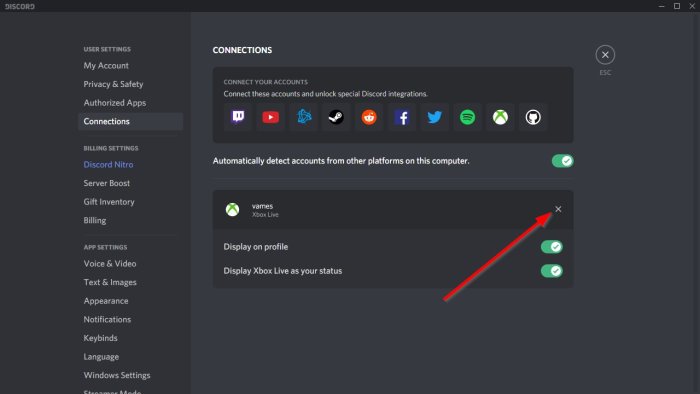Click the CONNECTIONS heading
700x394 pixels.
point(242,50)
